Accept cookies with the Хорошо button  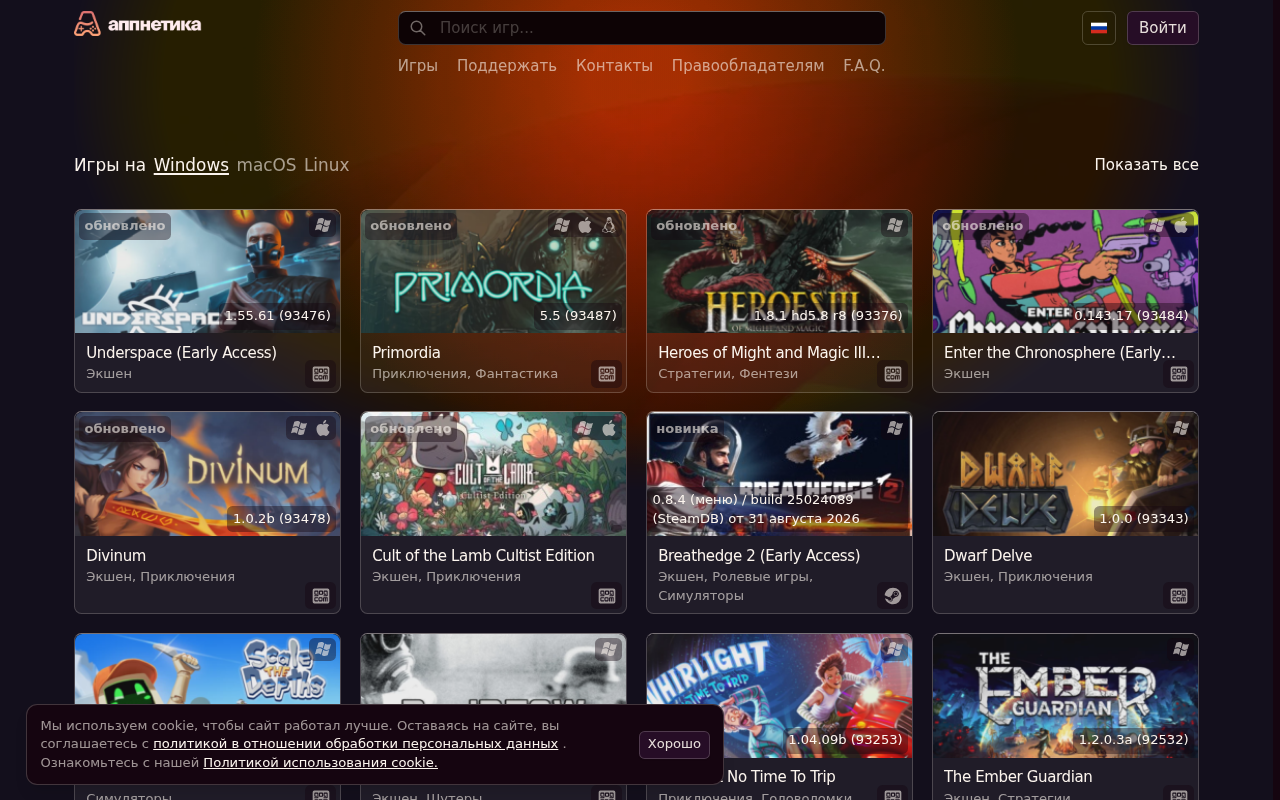[675, 744]
